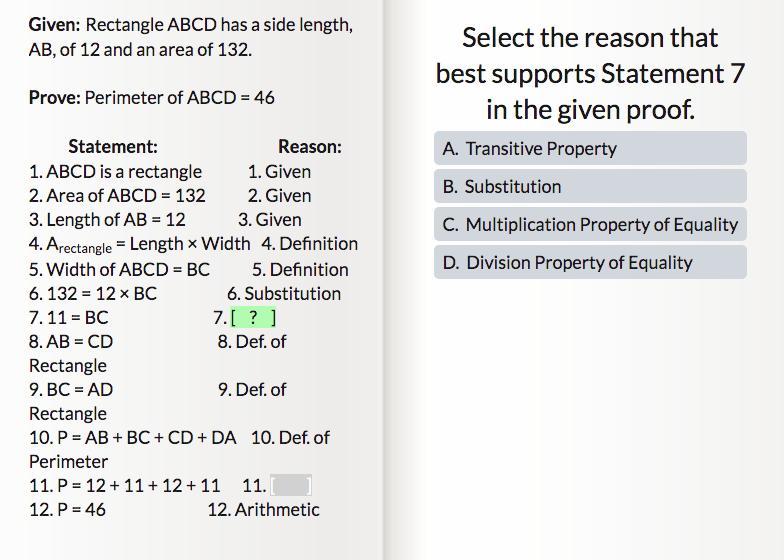This screenshot has width=784, height=560.
Task: Click the 'Statement:' column header
Action: point(112,147)
